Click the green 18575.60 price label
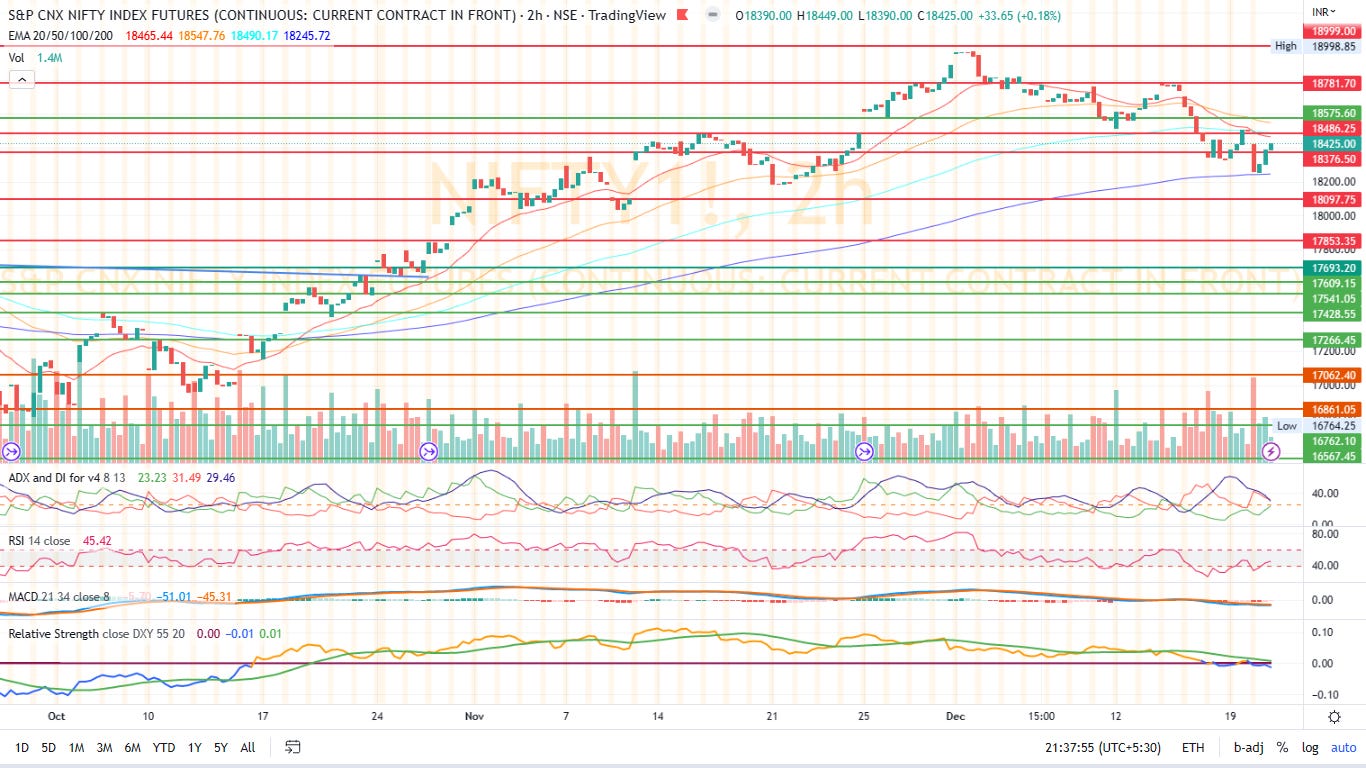This screenshot has width=1366, height=768. pos(1334,114)
